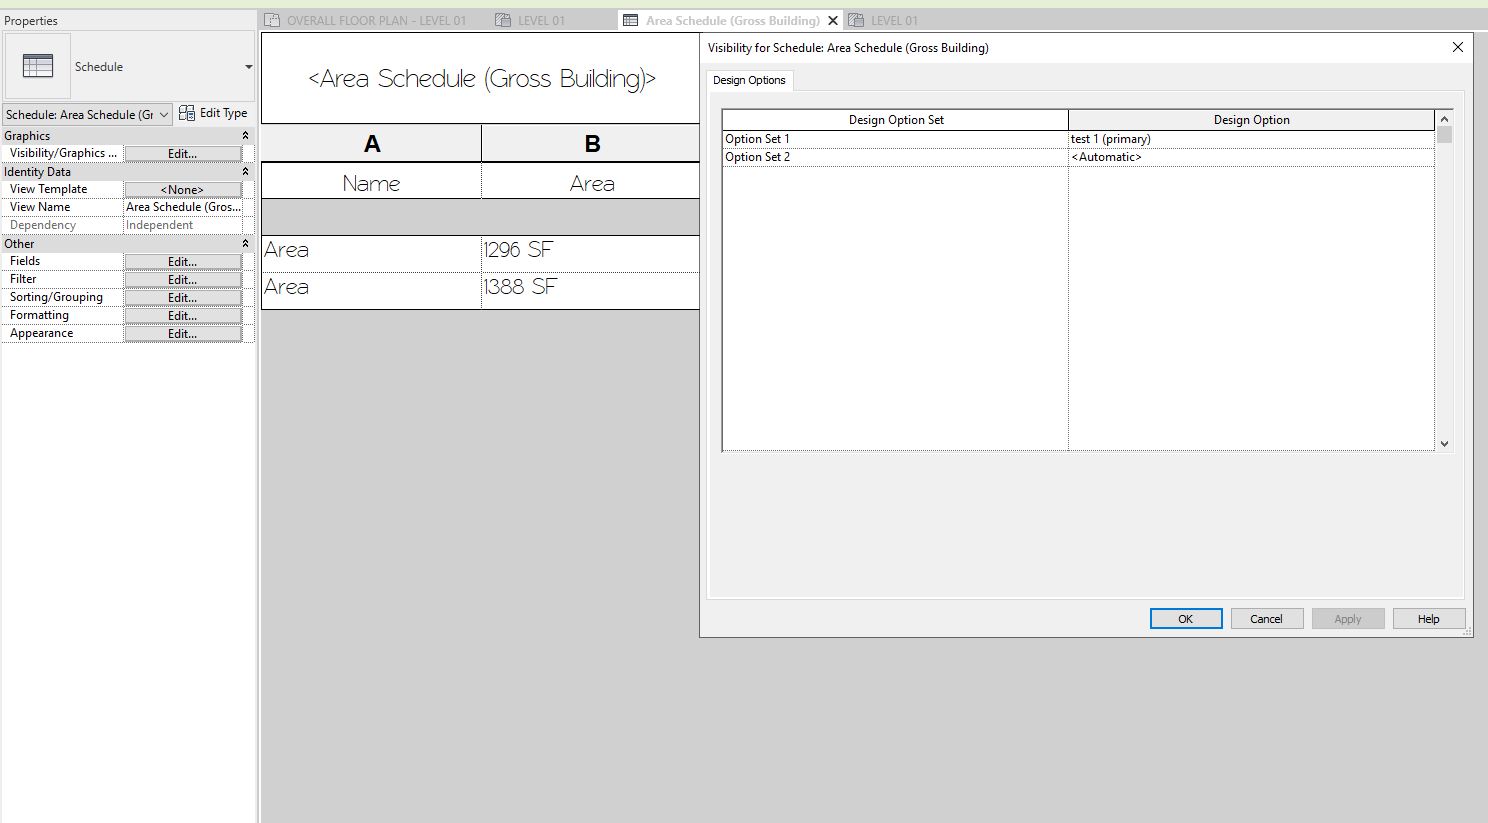Close the Area Schedule view tab with its X icon
This screenshot has width=1488, height=823.
833,19
